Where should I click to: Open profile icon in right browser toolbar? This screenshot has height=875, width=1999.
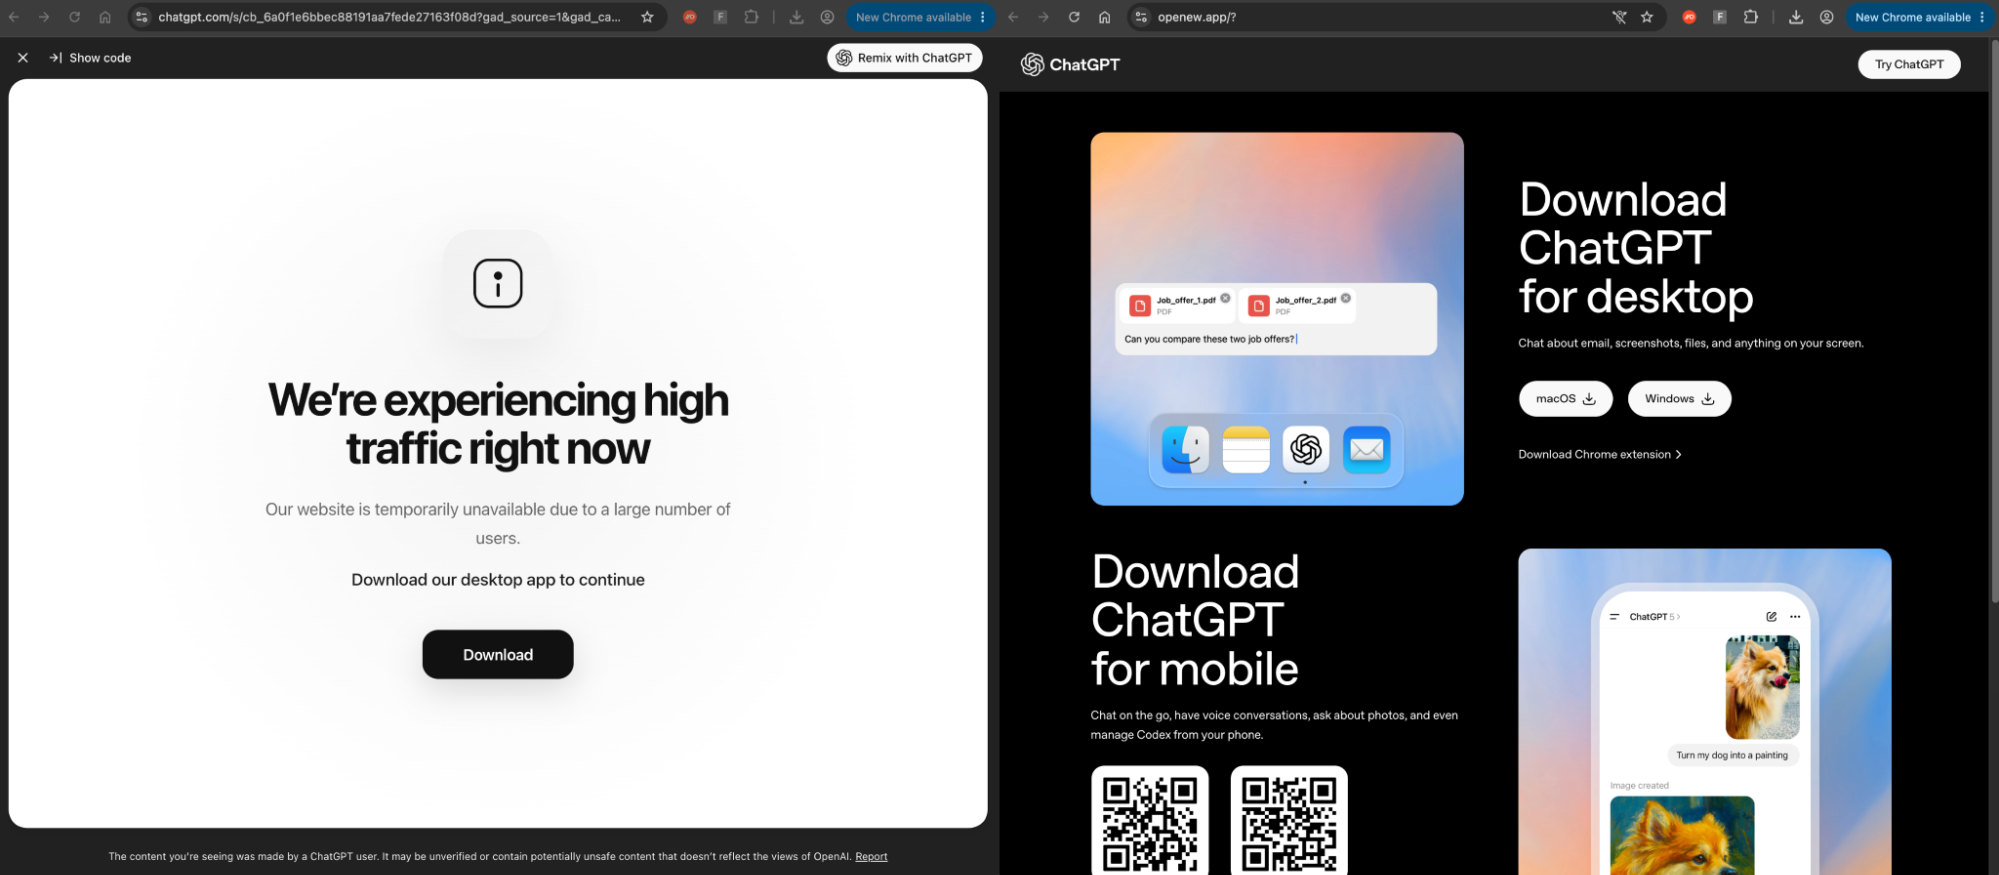(x=1827, y=17)
